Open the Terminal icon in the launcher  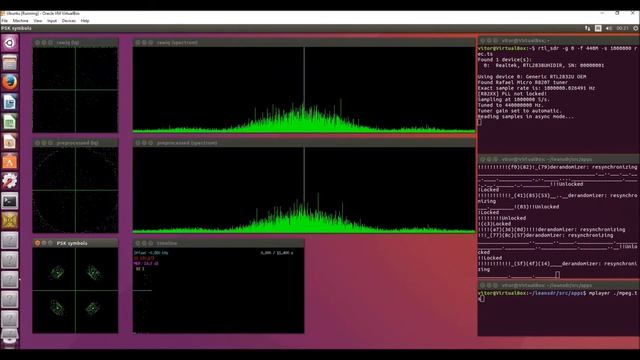click(9, 200)
